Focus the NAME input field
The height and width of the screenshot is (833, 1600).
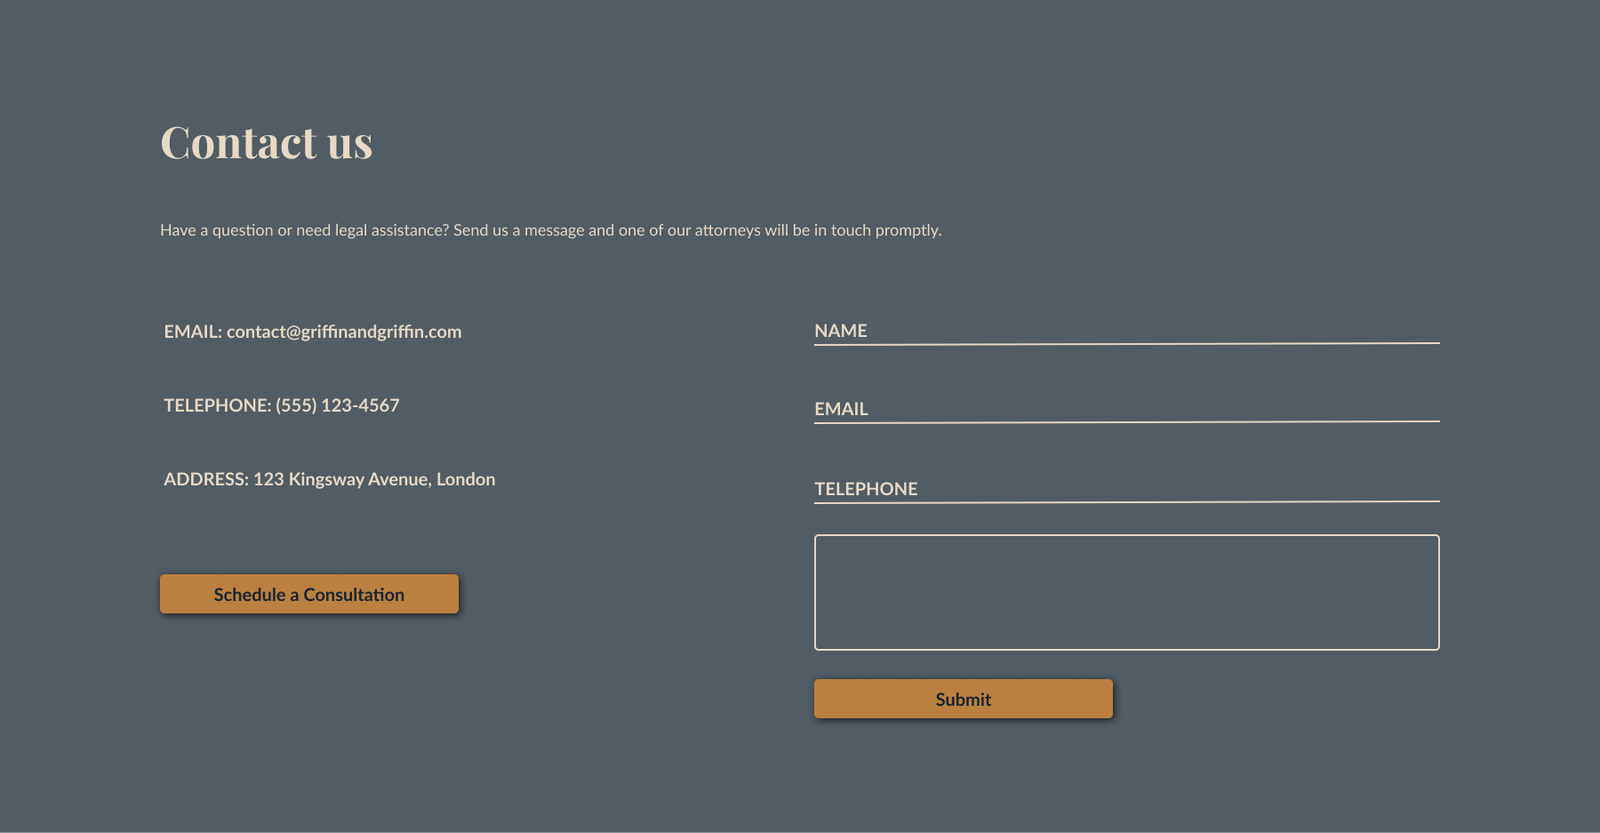1126,330
